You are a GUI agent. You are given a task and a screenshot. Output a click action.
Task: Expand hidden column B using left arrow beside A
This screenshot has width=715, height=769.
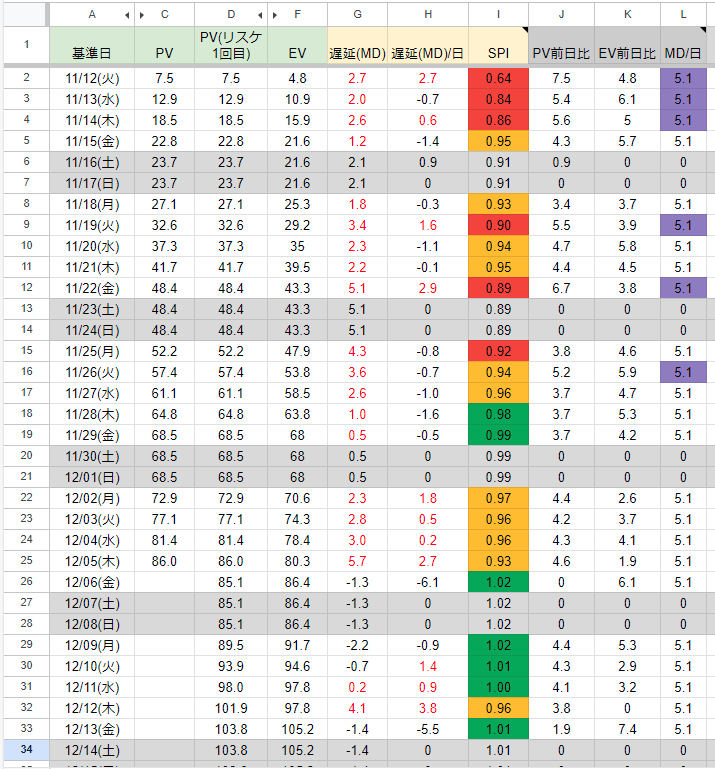127,15
